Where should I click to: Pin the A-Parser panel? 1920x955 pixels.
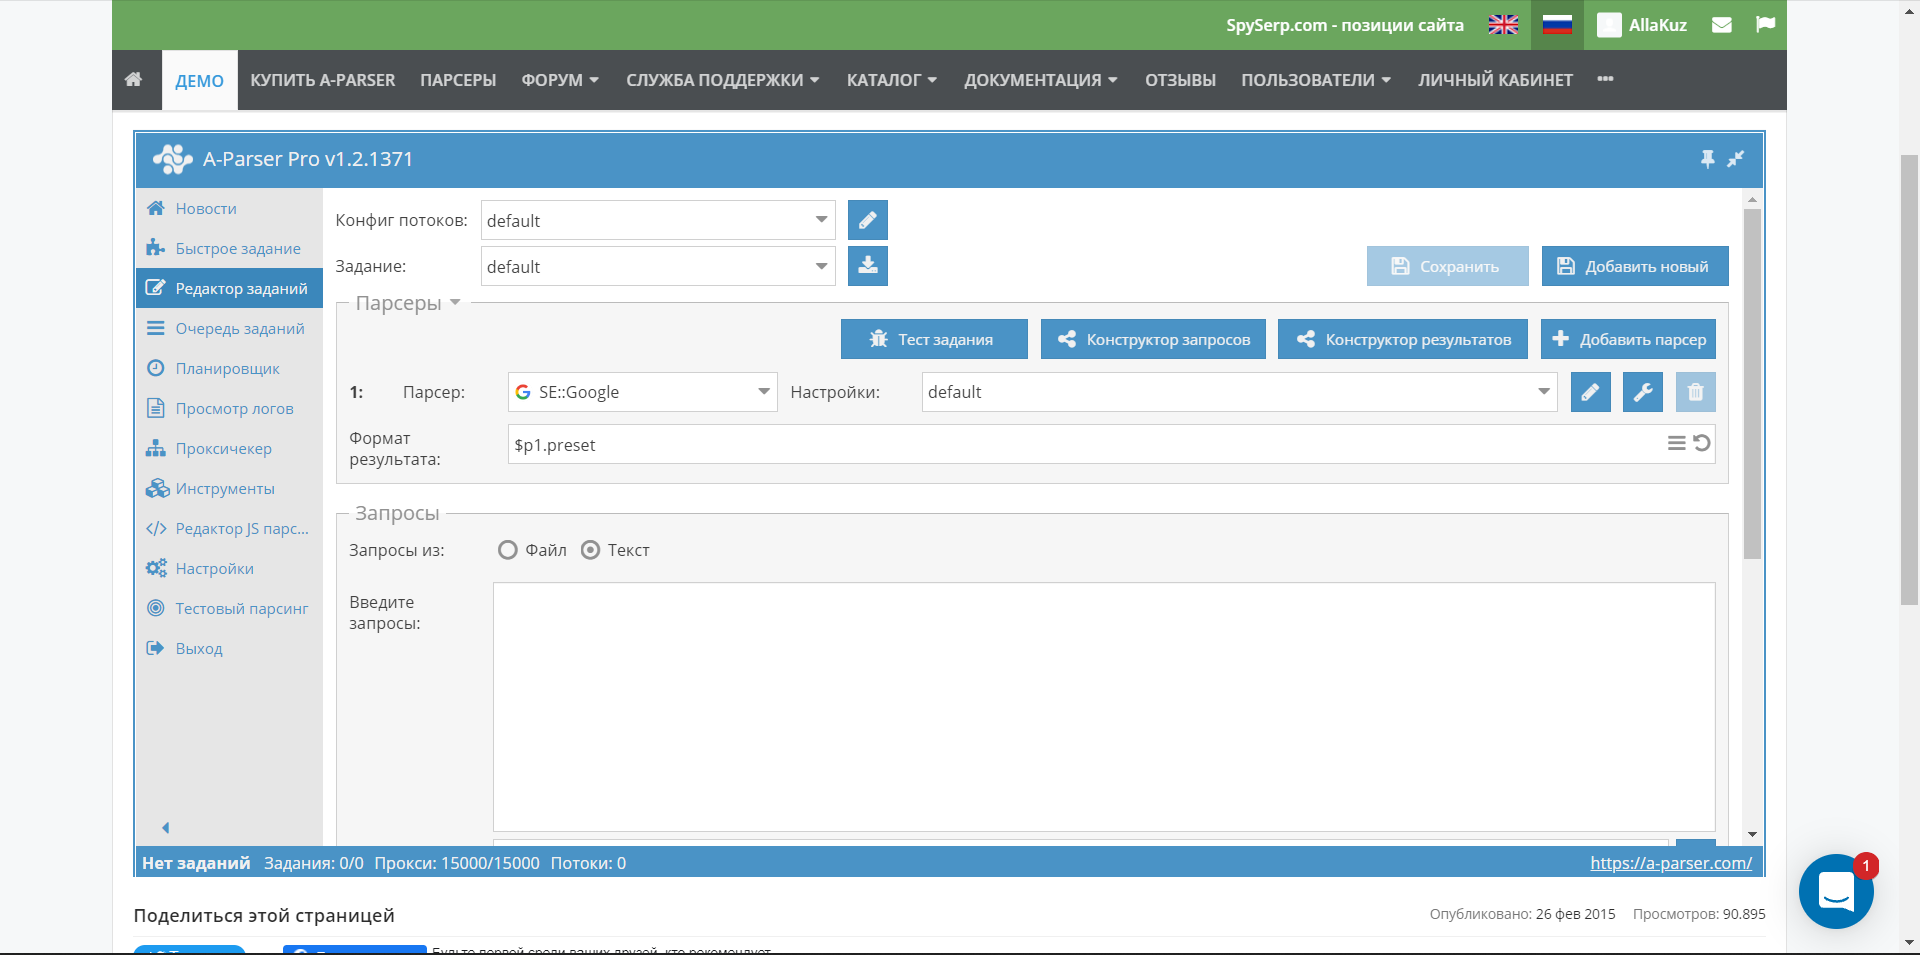pos(1707,159)
